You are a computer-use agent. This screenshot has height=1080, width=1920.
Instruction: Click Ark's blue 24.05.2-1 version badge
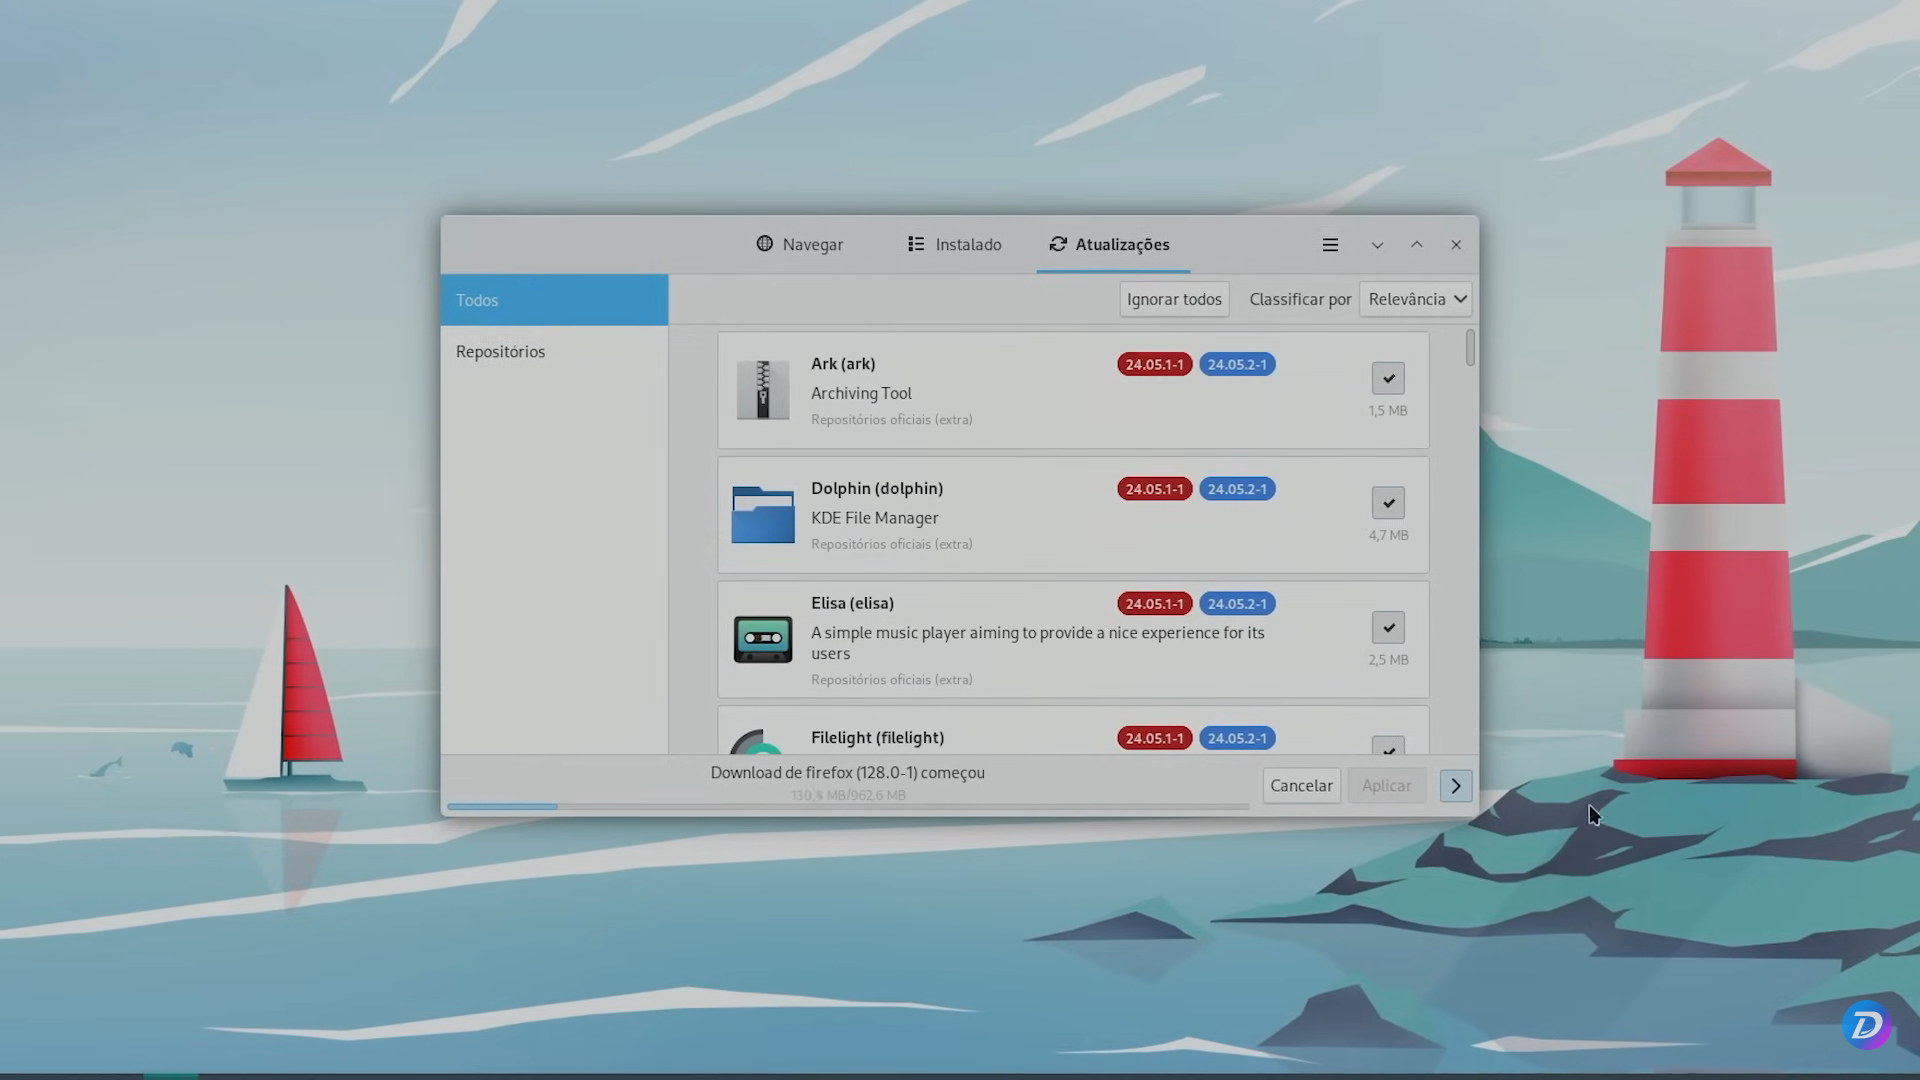tap(1237, 365)
